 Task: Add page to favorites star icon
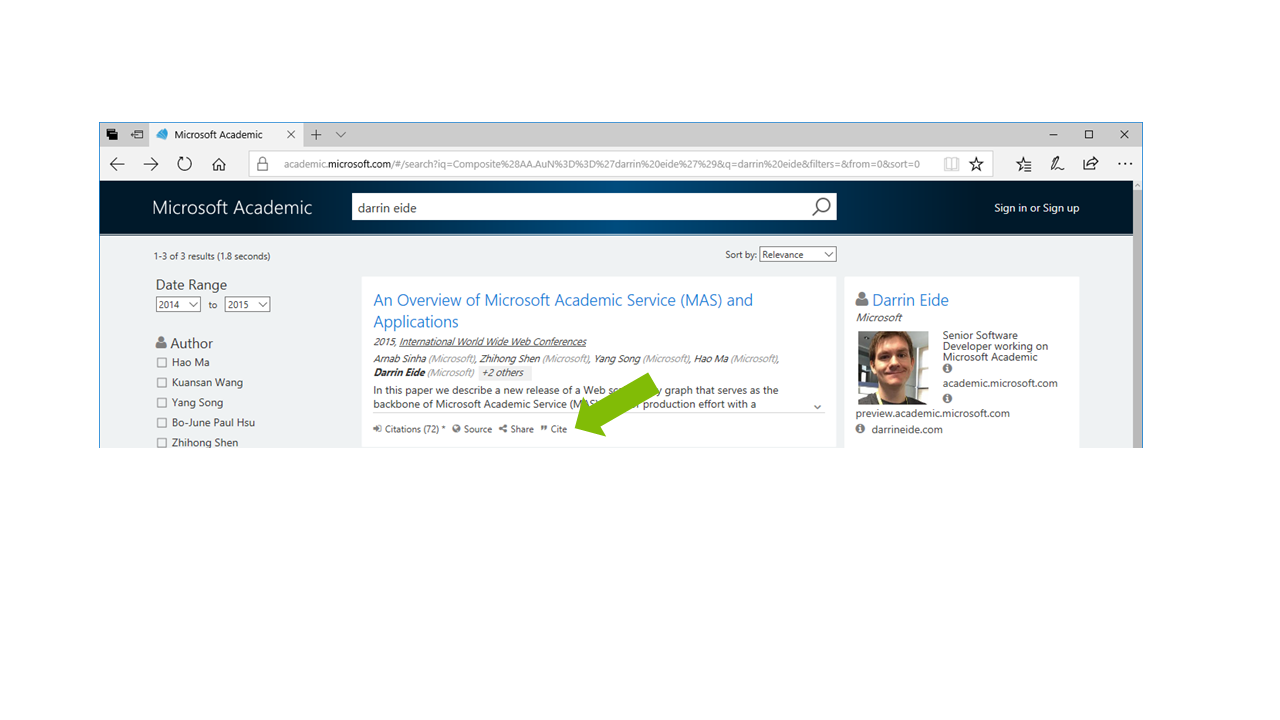(976, 164)
